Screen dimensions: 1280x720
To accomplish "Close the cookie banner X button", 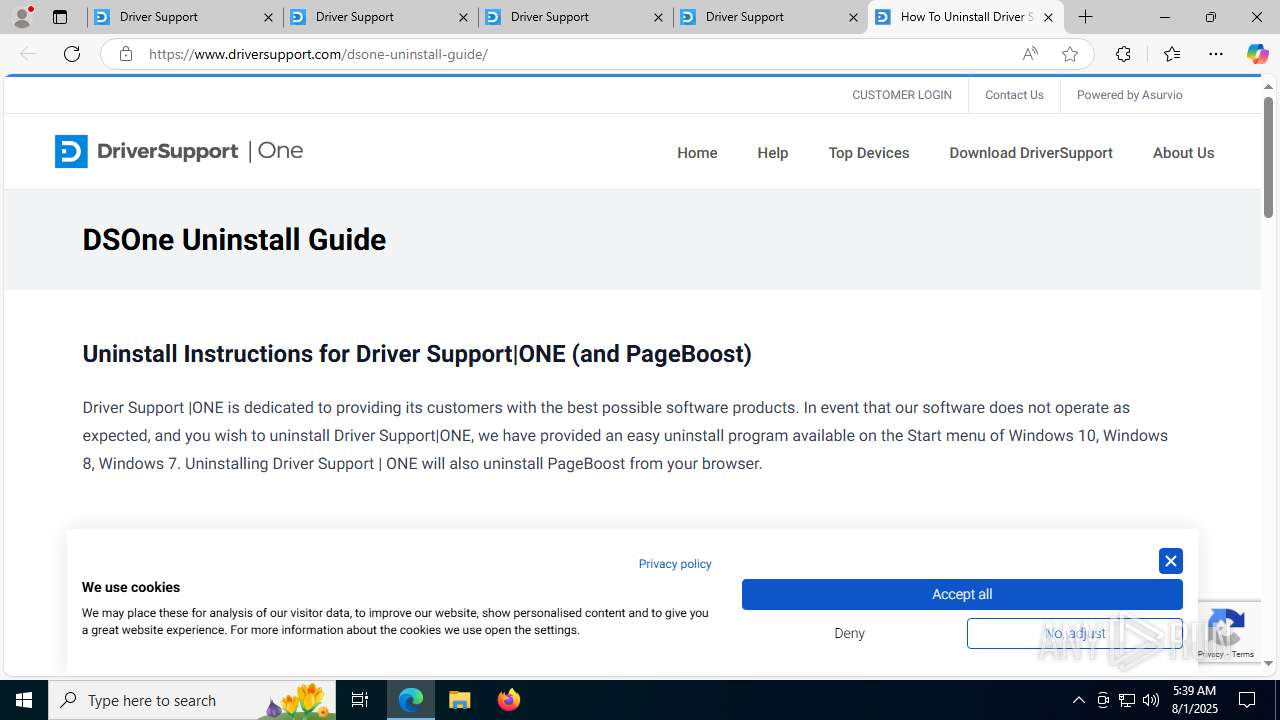I will [1171, 561].
